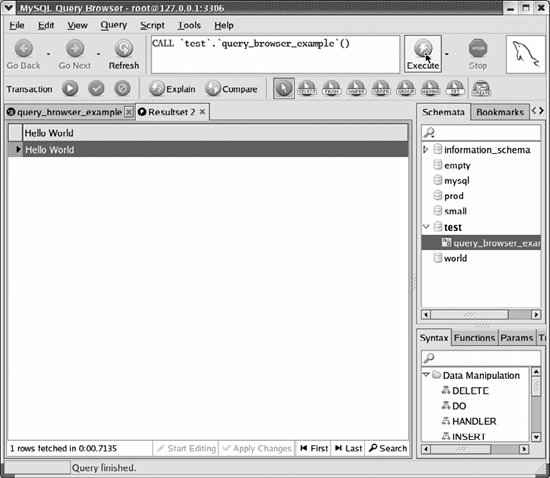Commit transaction with the checkmark icon
Image resolution: width=550 pixels, height=478 pixels.
[96, 88]
